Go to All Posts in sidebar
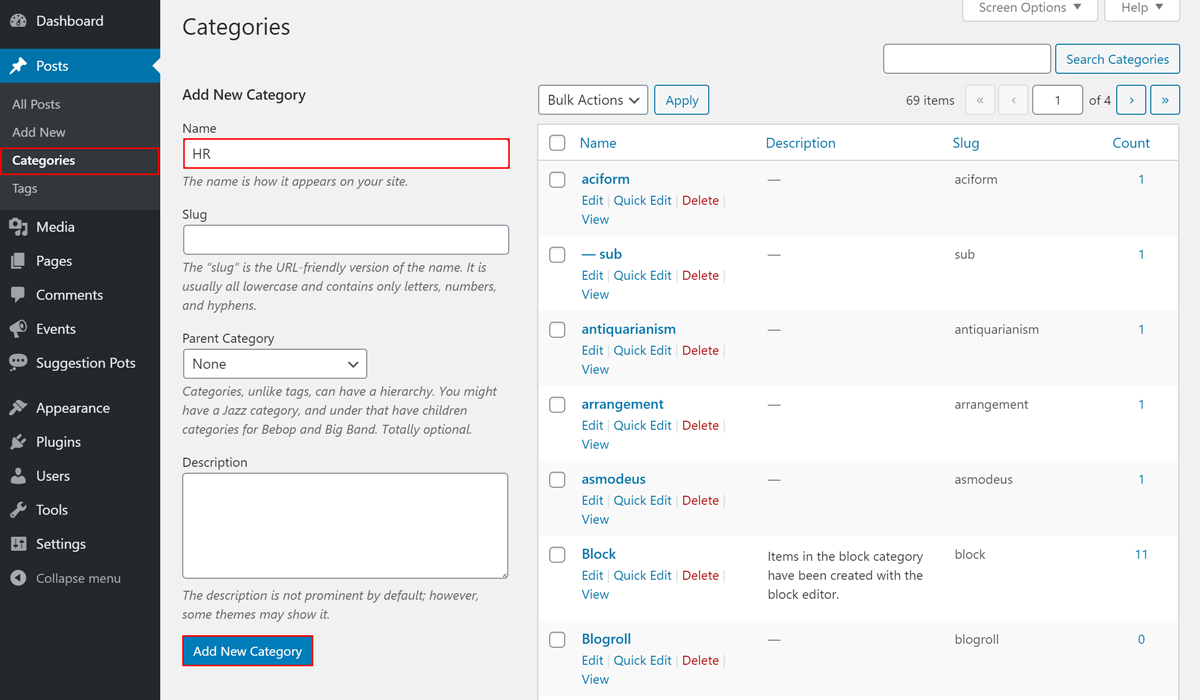1200x700 pixels. [36, 104]
